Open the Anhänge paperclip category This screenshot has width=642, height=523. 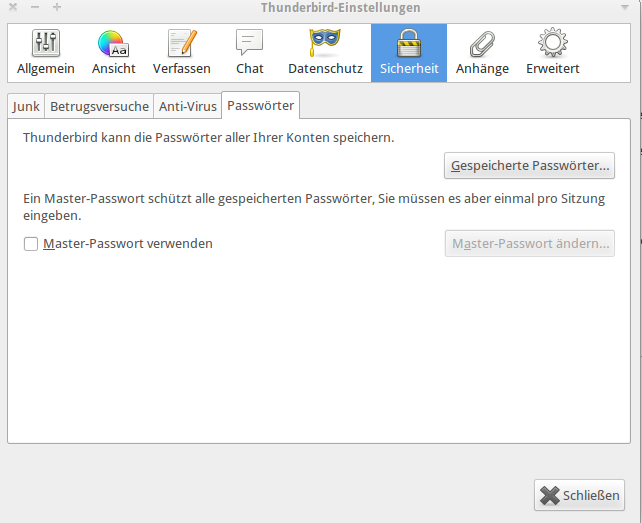482,53
